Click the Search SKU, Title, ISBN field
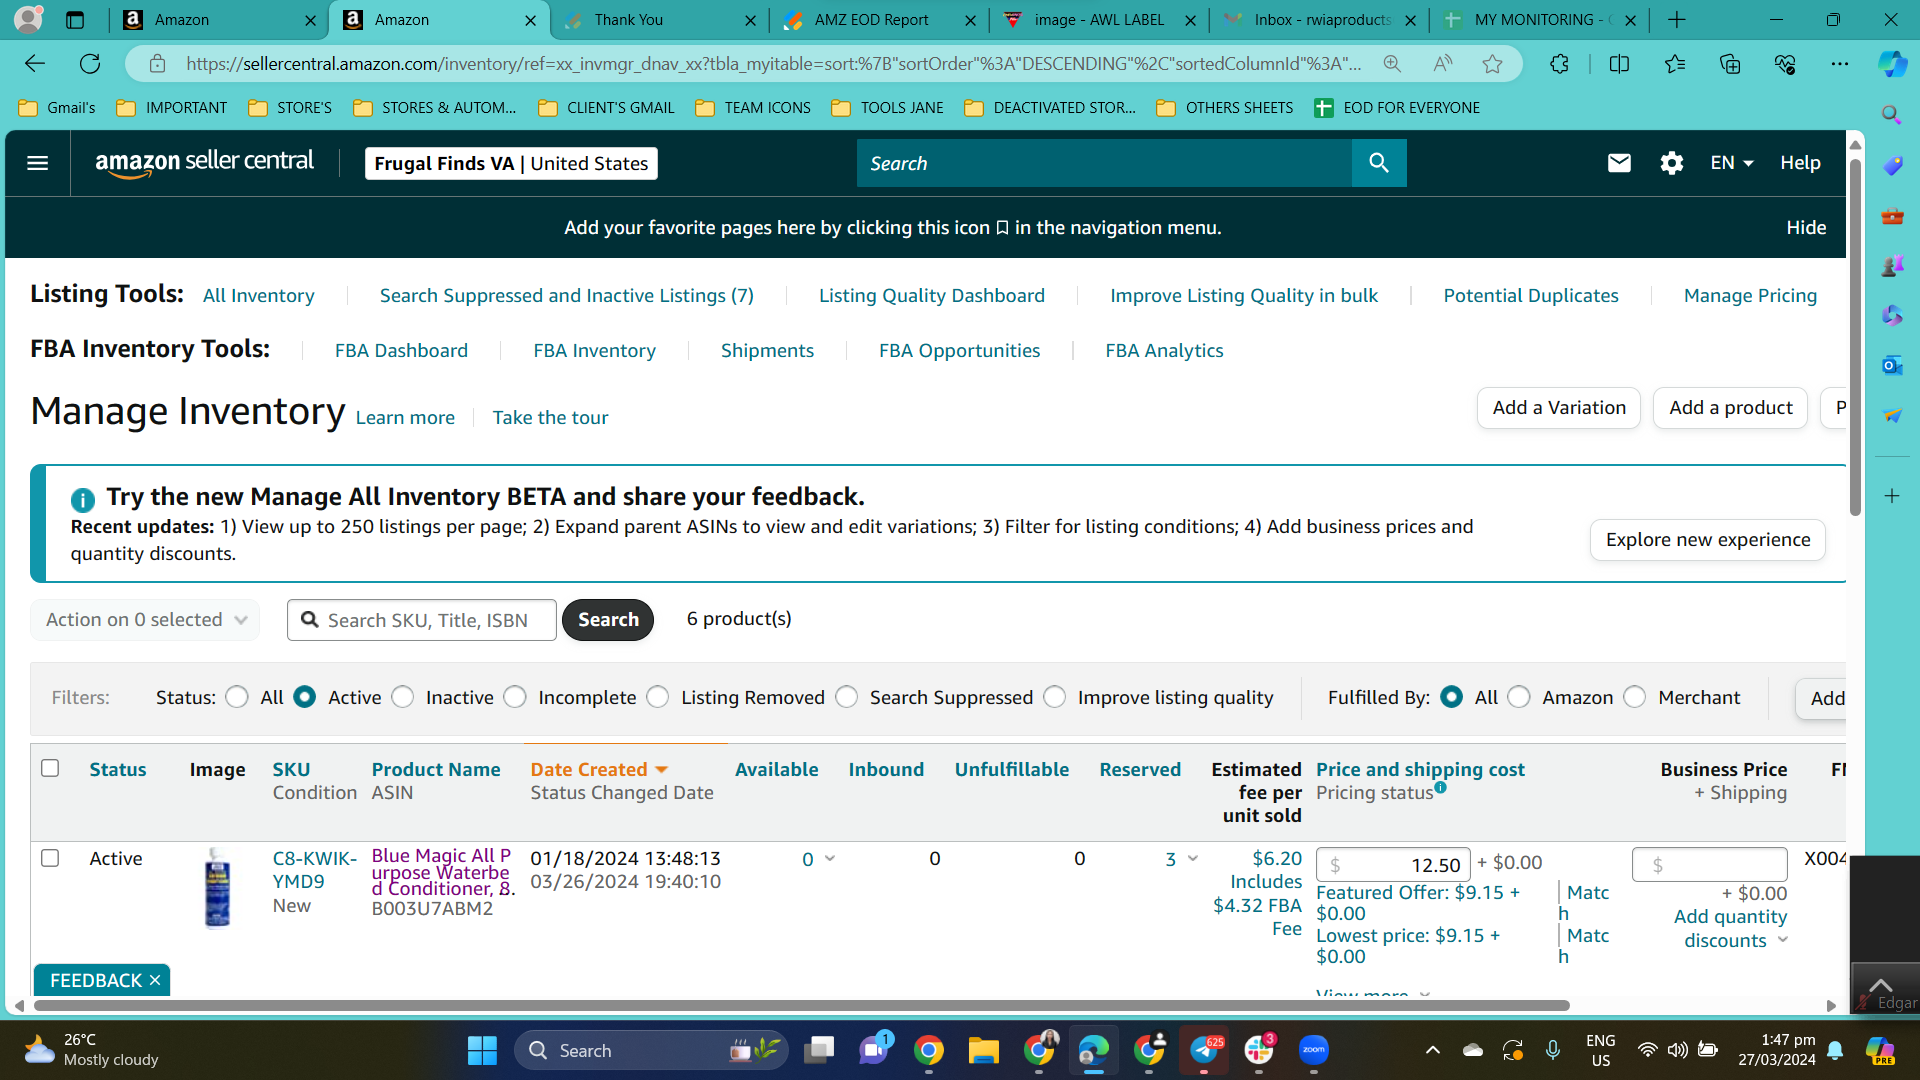 coord(422,620)
